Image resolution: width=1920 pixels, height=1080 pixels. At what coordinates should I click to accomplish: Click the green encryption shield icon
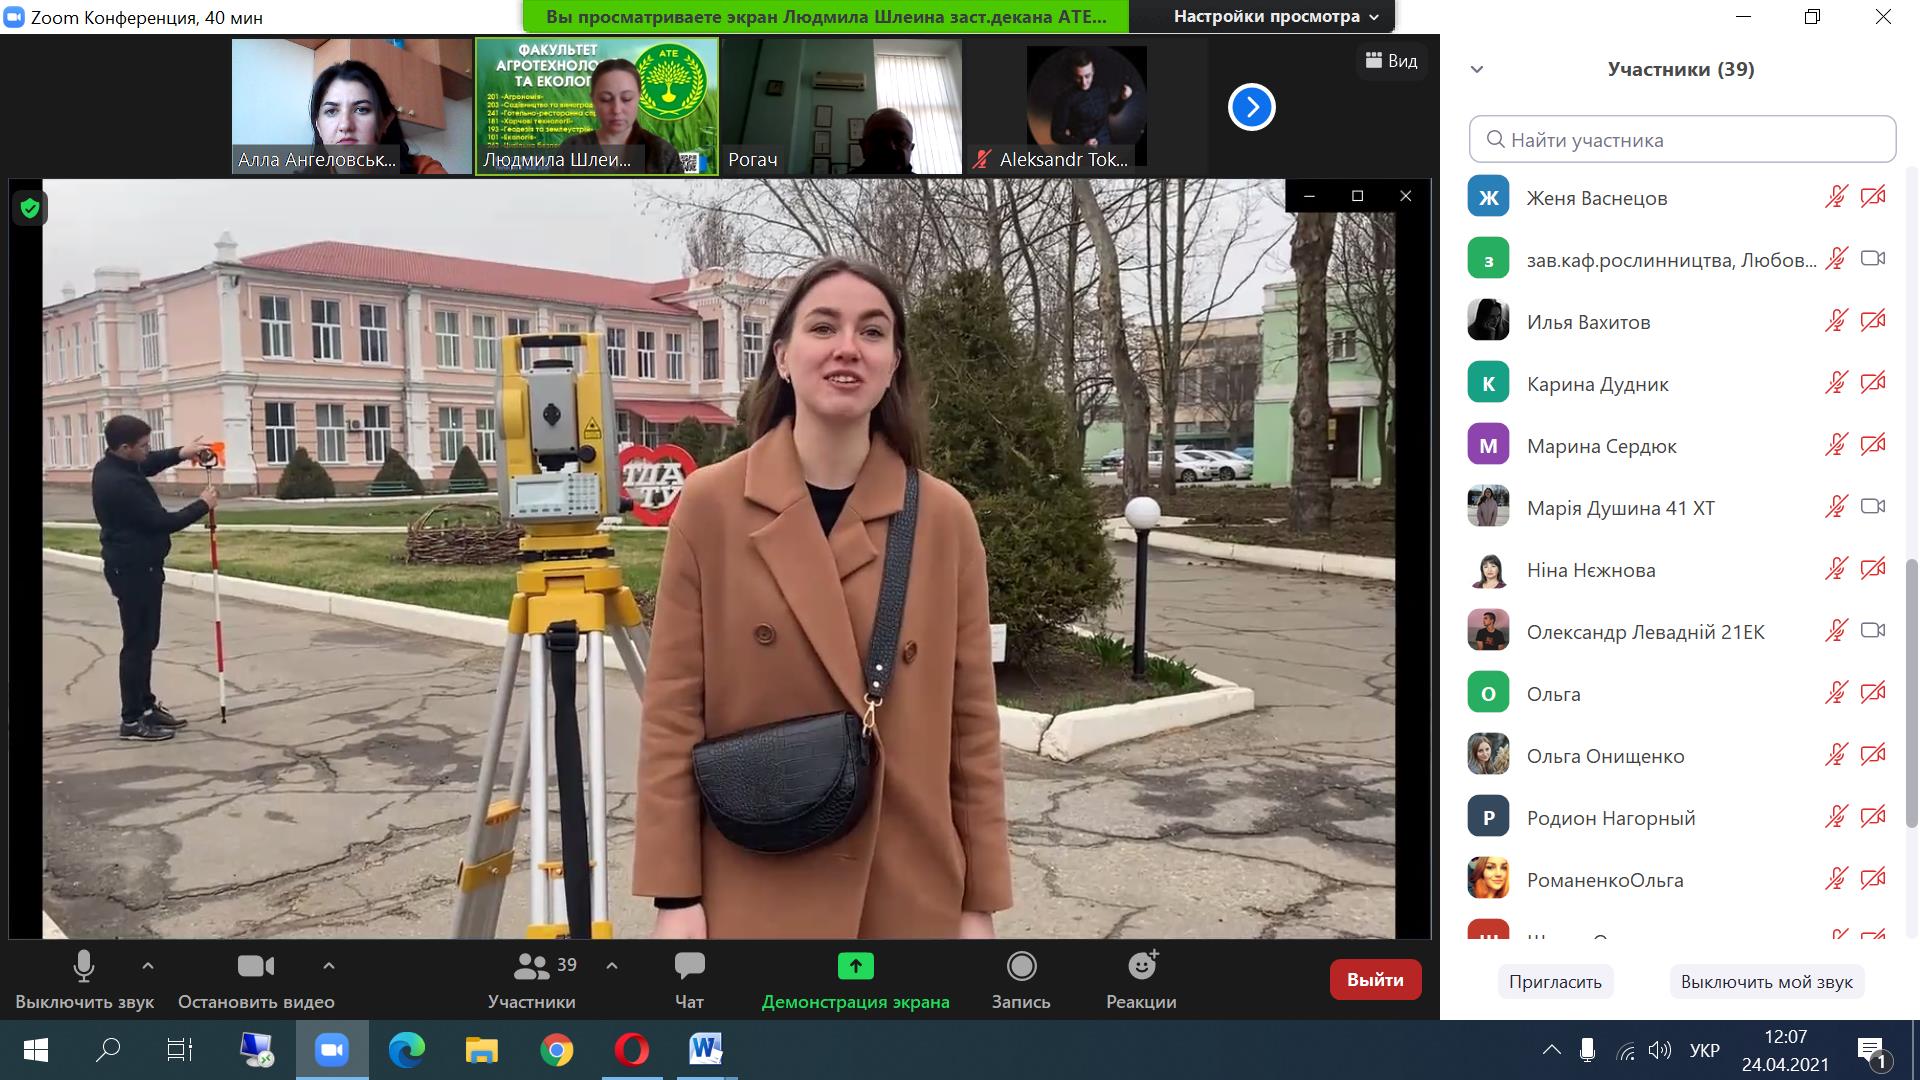click(x=30, y=208)
